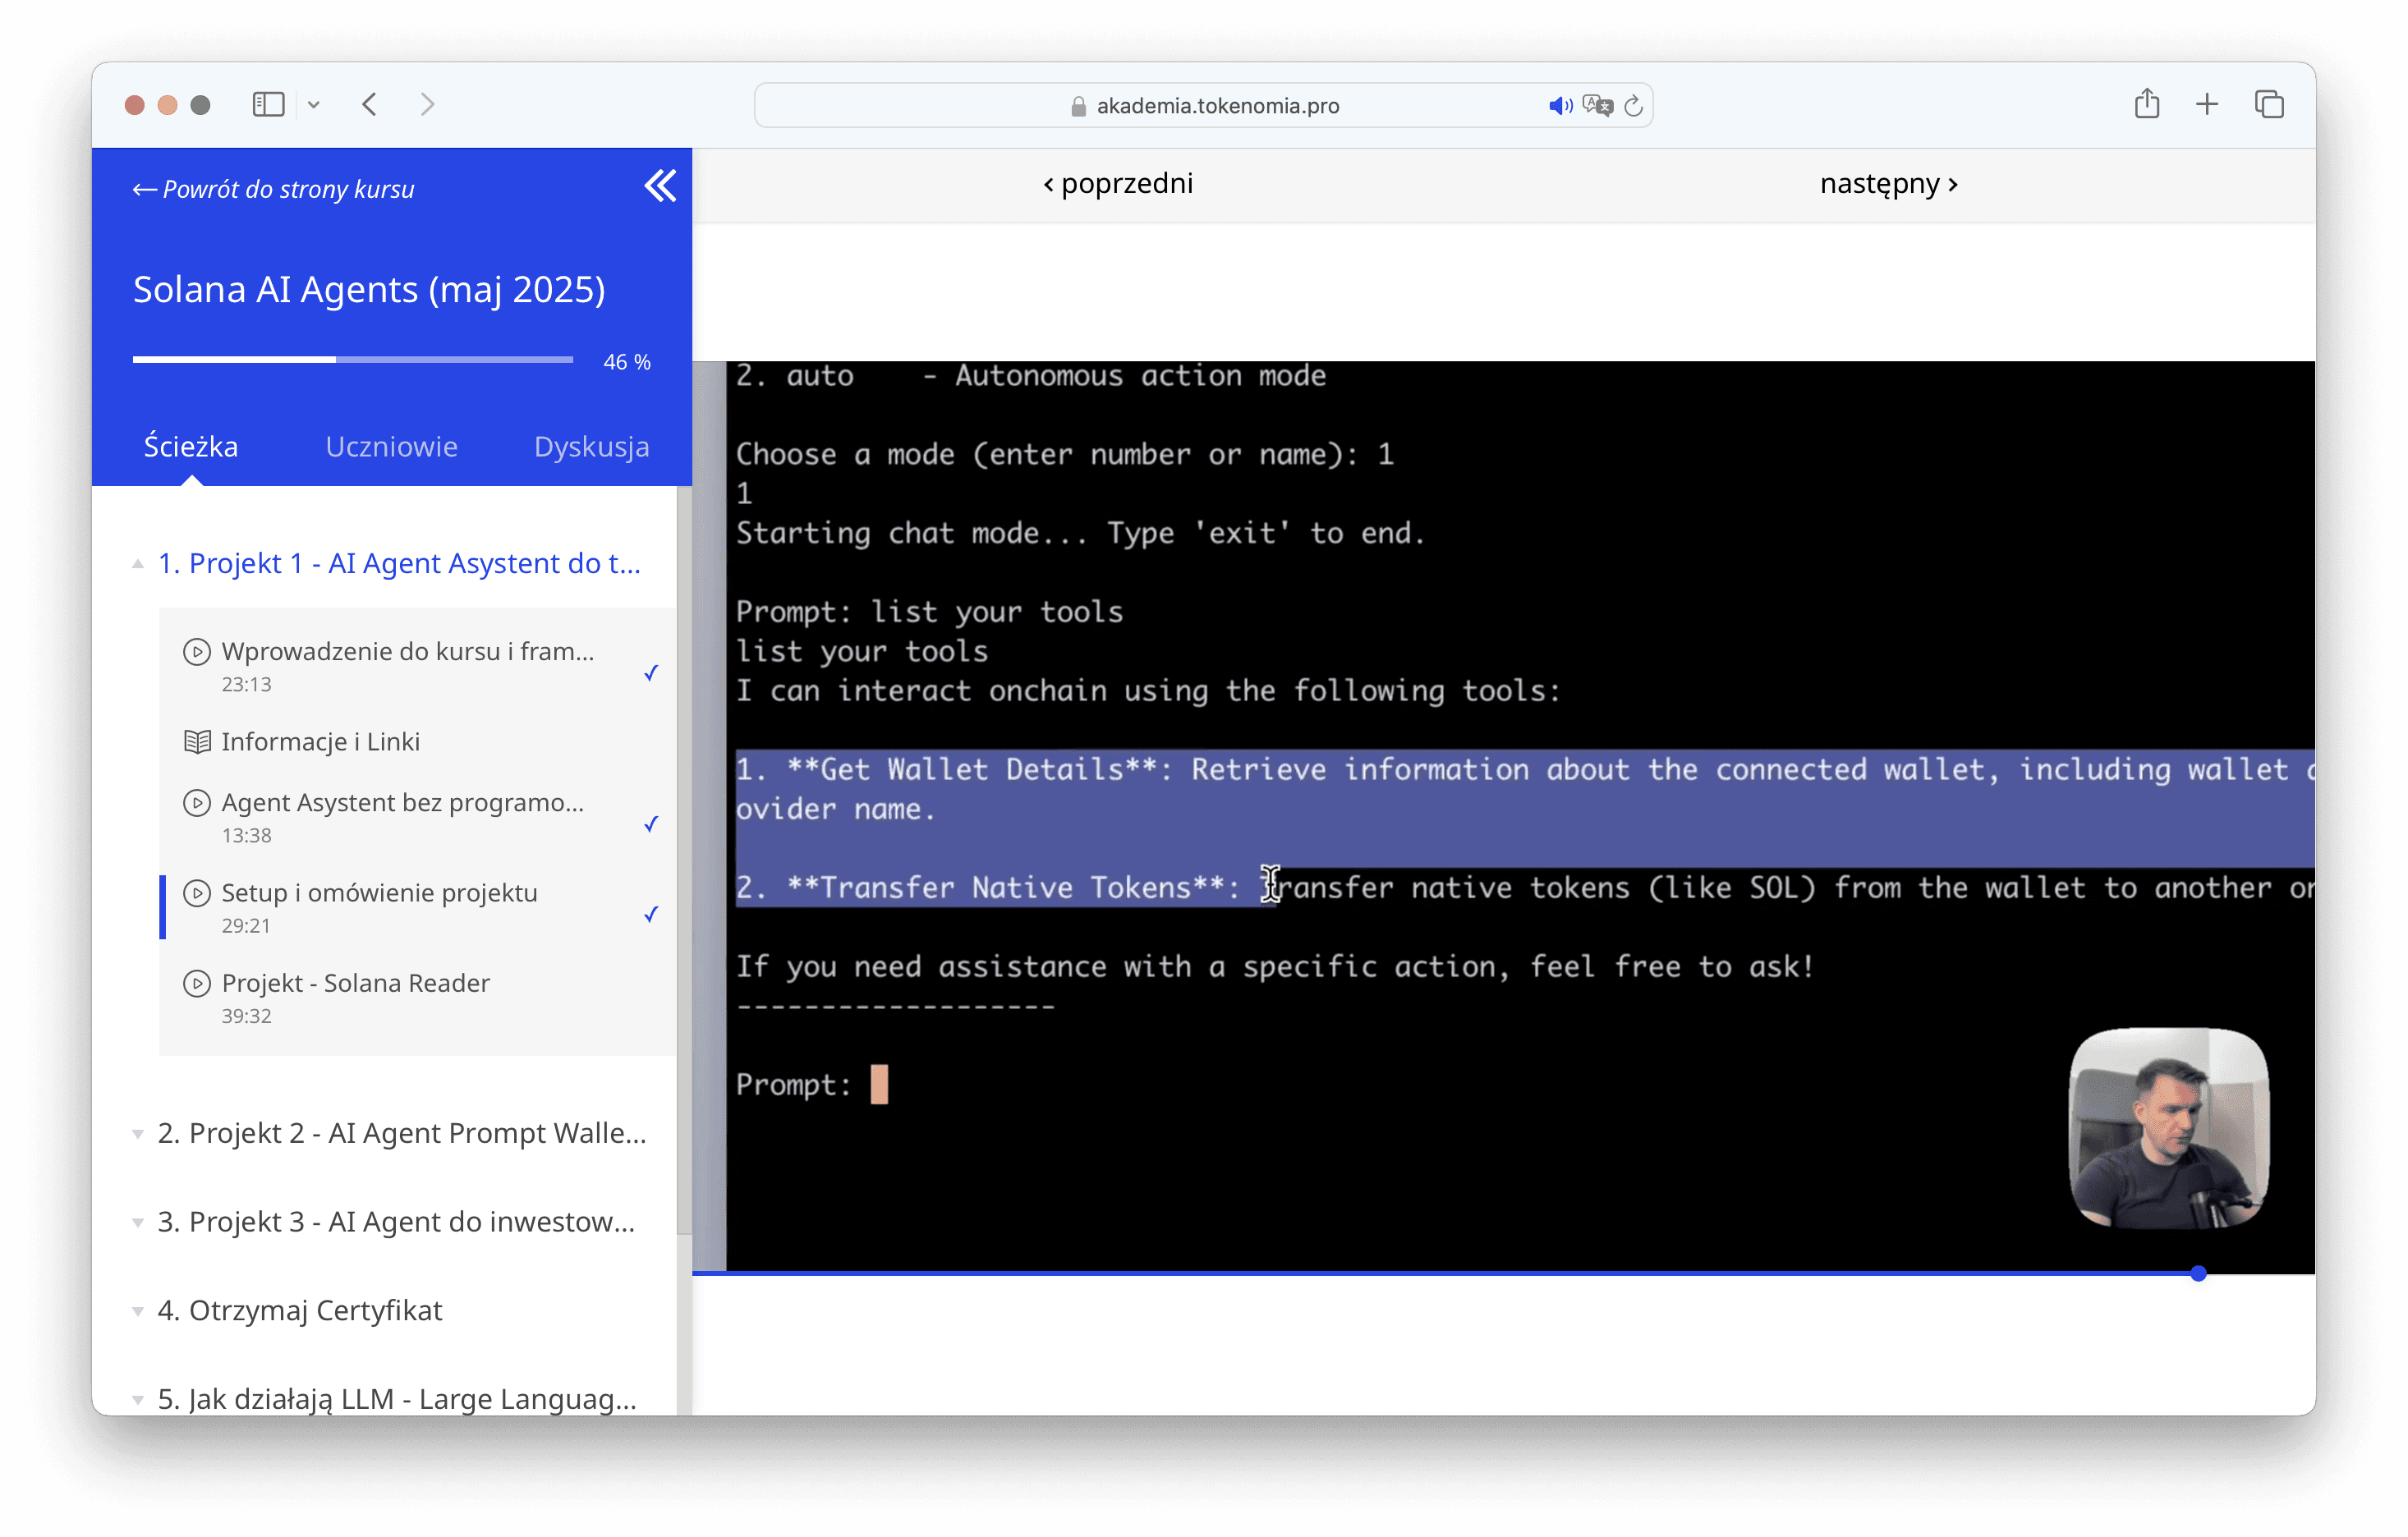Image resolution: width=2408 pixels, height=1537 pixels.
Task: Collapse the course sidebar with double chevron
Action: (x=660, y=185)
